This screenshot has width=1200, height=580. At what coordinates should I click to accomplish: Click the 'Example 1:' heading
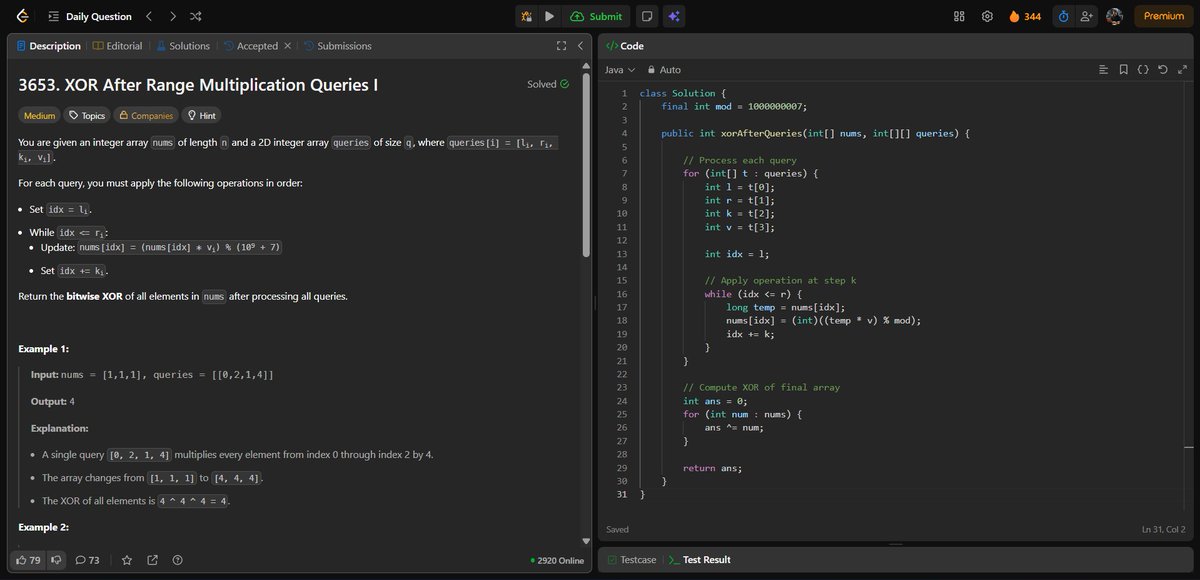pyautogui.click(x=46, y=348)
